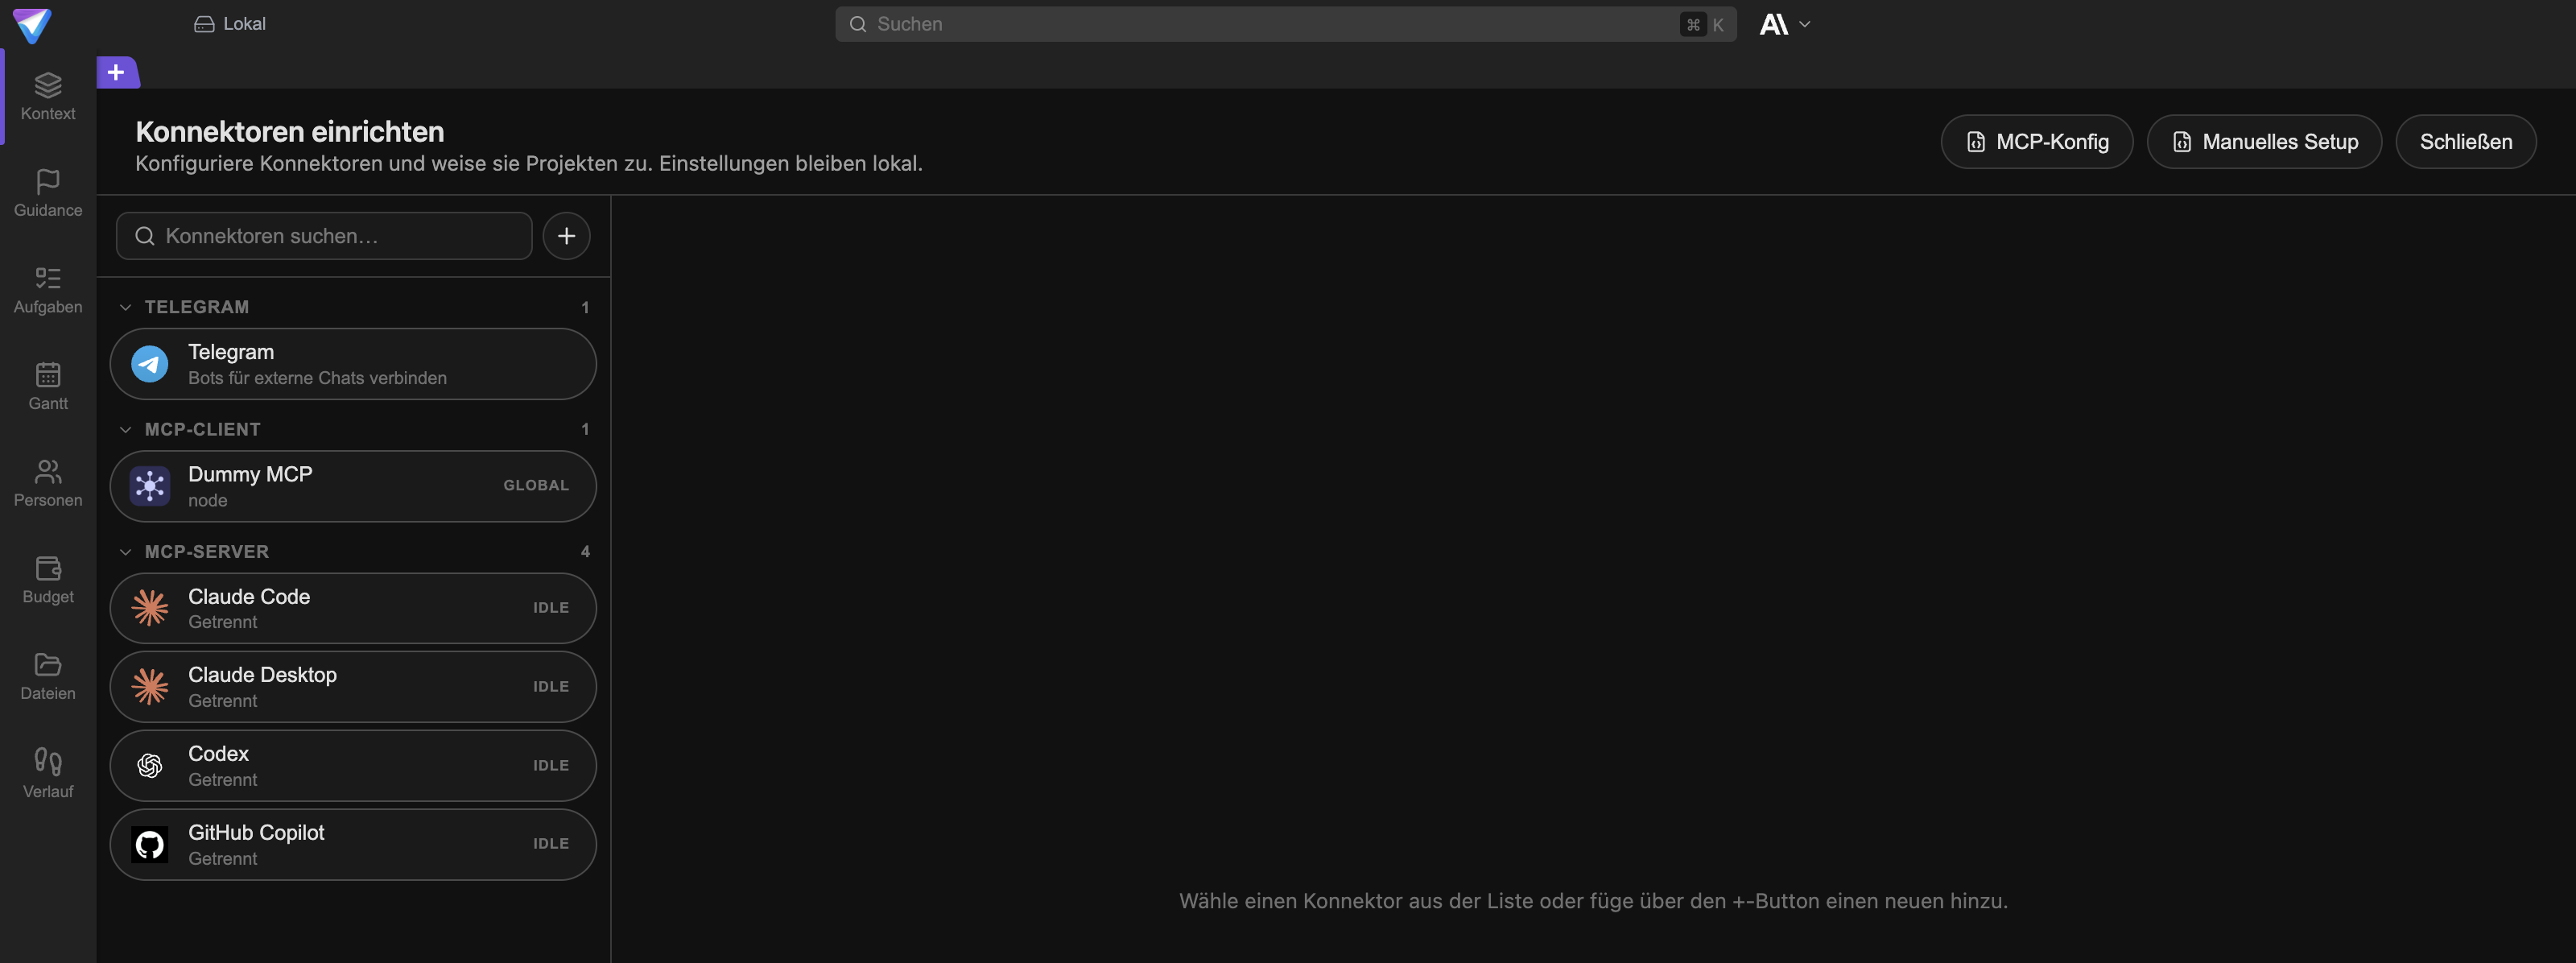Click the TELEGRAM group heading

pos(197,307)
